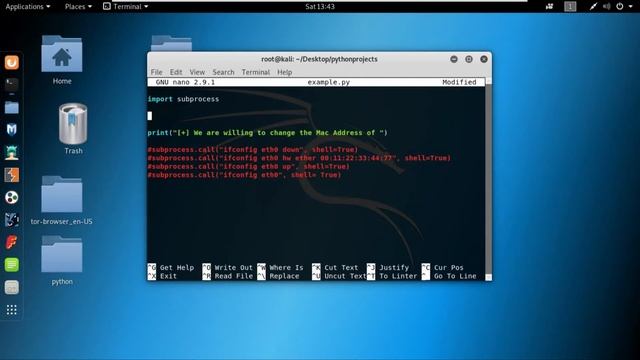The image size is (640, 360).
Task: Click the 'Justify' nano shortcut
Action: coord(388,268)
